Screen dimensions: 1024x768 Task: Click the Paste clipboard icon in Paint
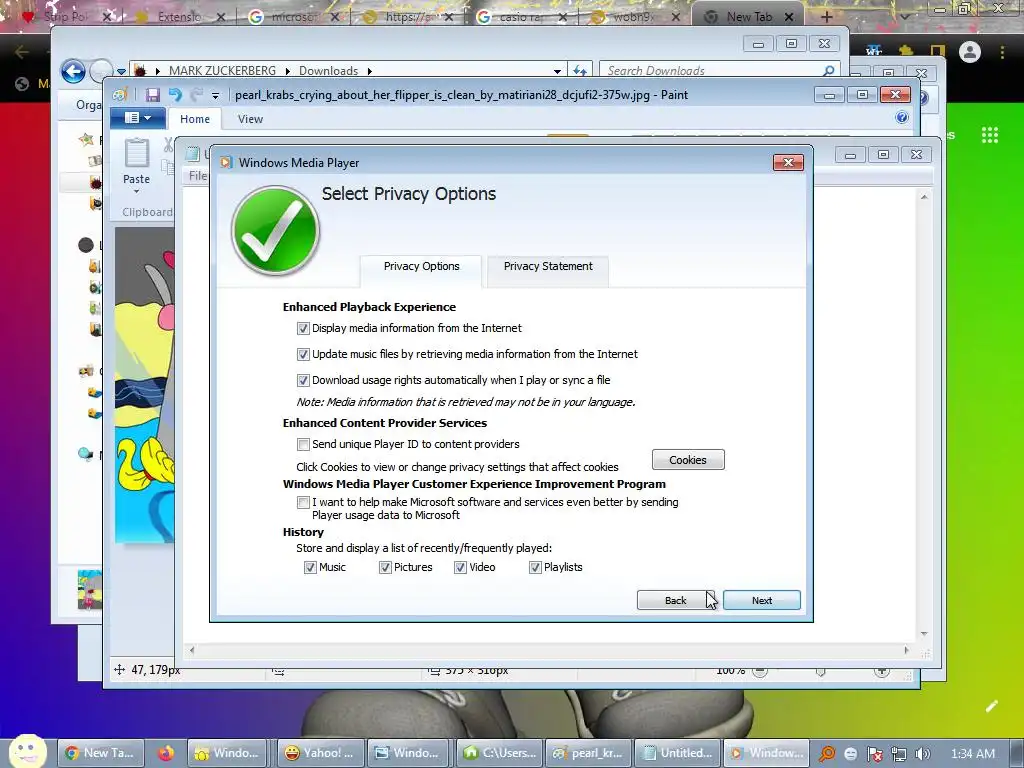coord(136,152)
